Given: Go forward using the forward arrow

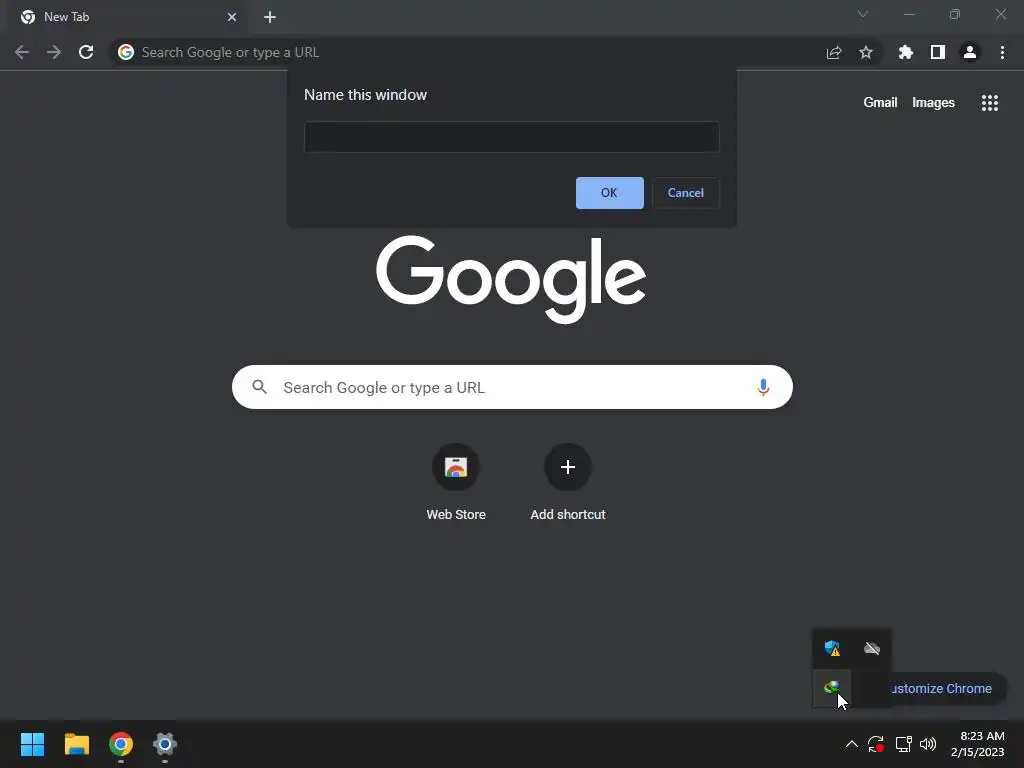Looking at the screenshot, I should click(x=54, y=52).
